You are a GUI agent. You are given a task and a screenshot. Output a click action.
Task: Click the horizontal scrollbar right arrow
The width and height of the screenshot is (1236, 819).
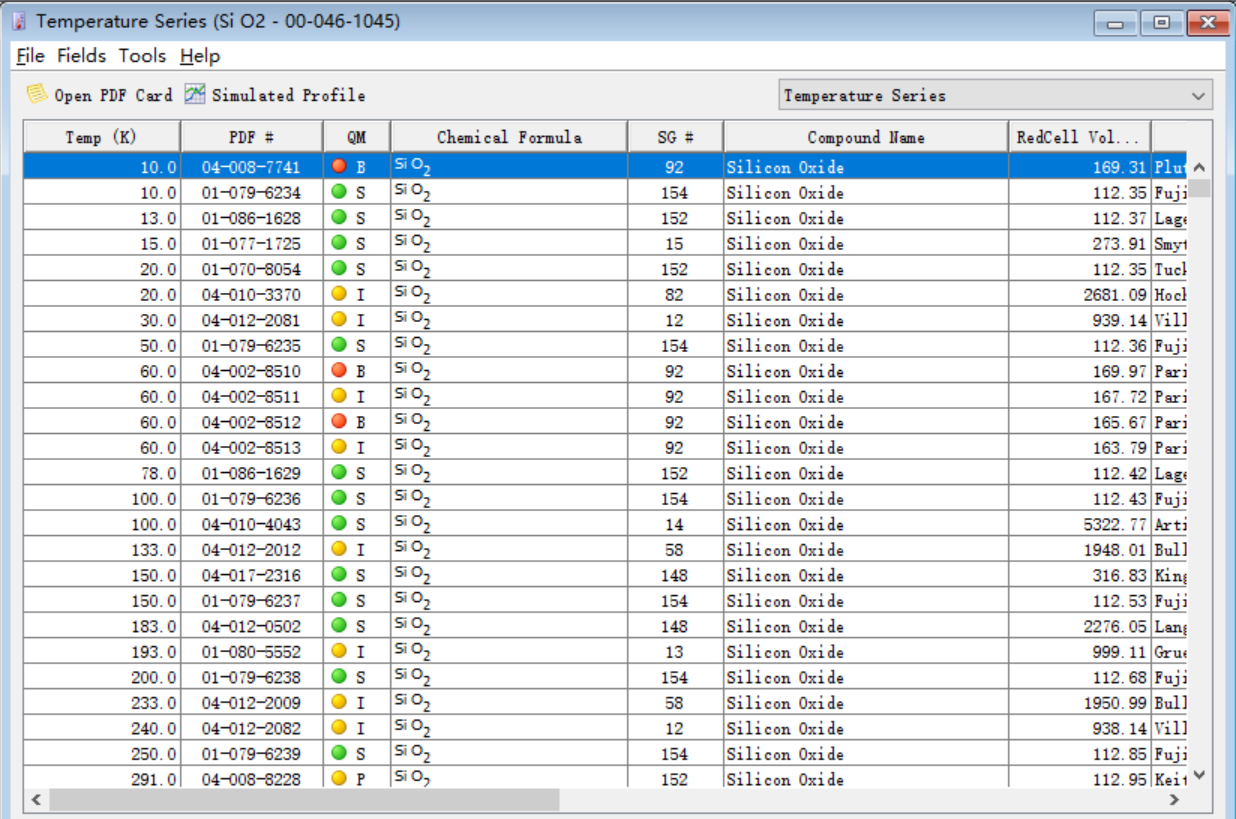tap(1175, 799)
